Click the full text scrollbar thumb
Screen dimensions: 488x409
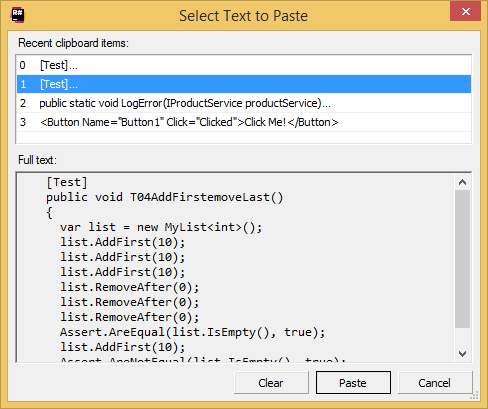click(462, 259)
